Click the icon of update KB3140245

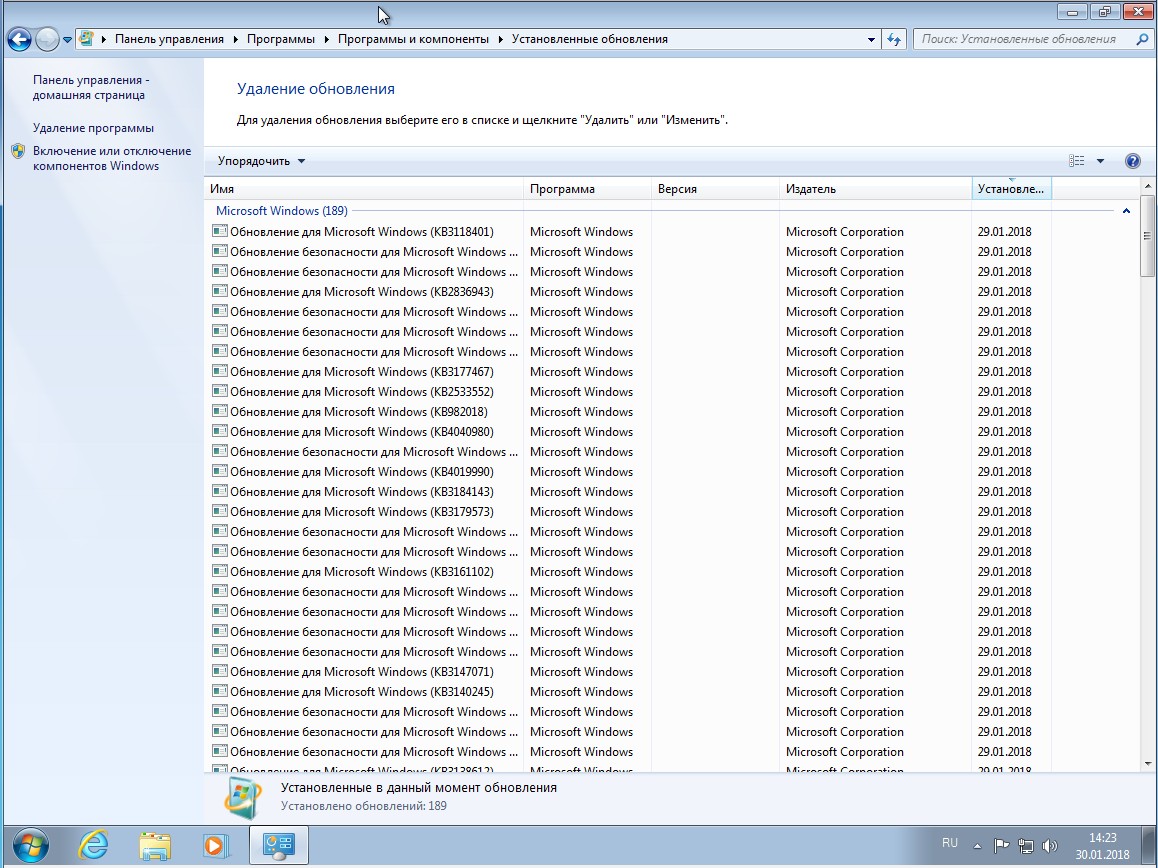pyautogui.click(x=219, y=691)
